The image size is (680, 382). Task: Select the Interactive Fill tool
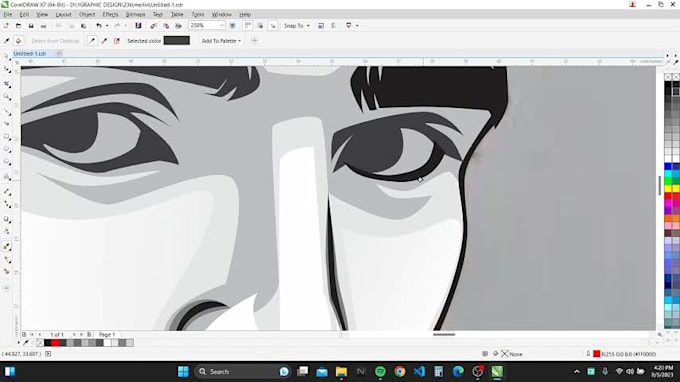pyautogui.click(x=7, y=259)
